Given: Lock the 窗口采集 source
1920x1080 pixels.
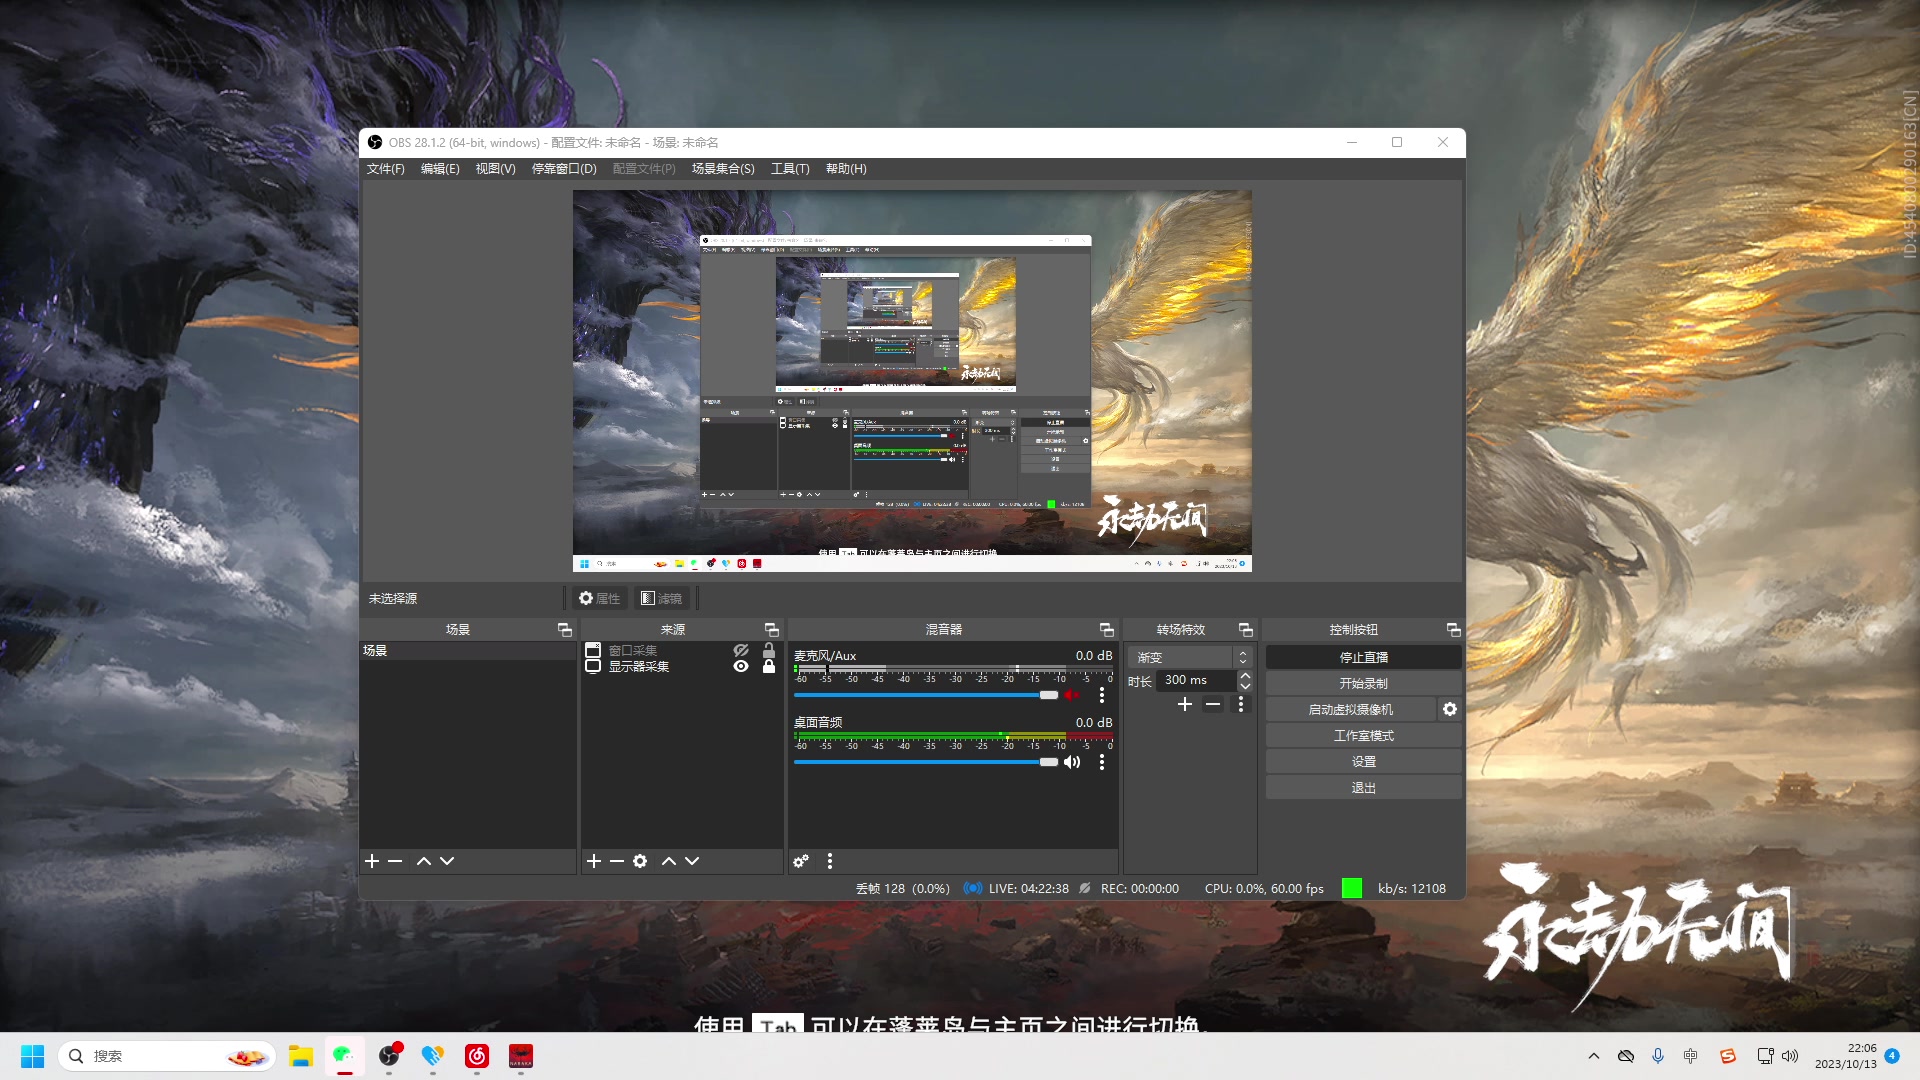Looking at the screenshot, I should tap(769, 650).
